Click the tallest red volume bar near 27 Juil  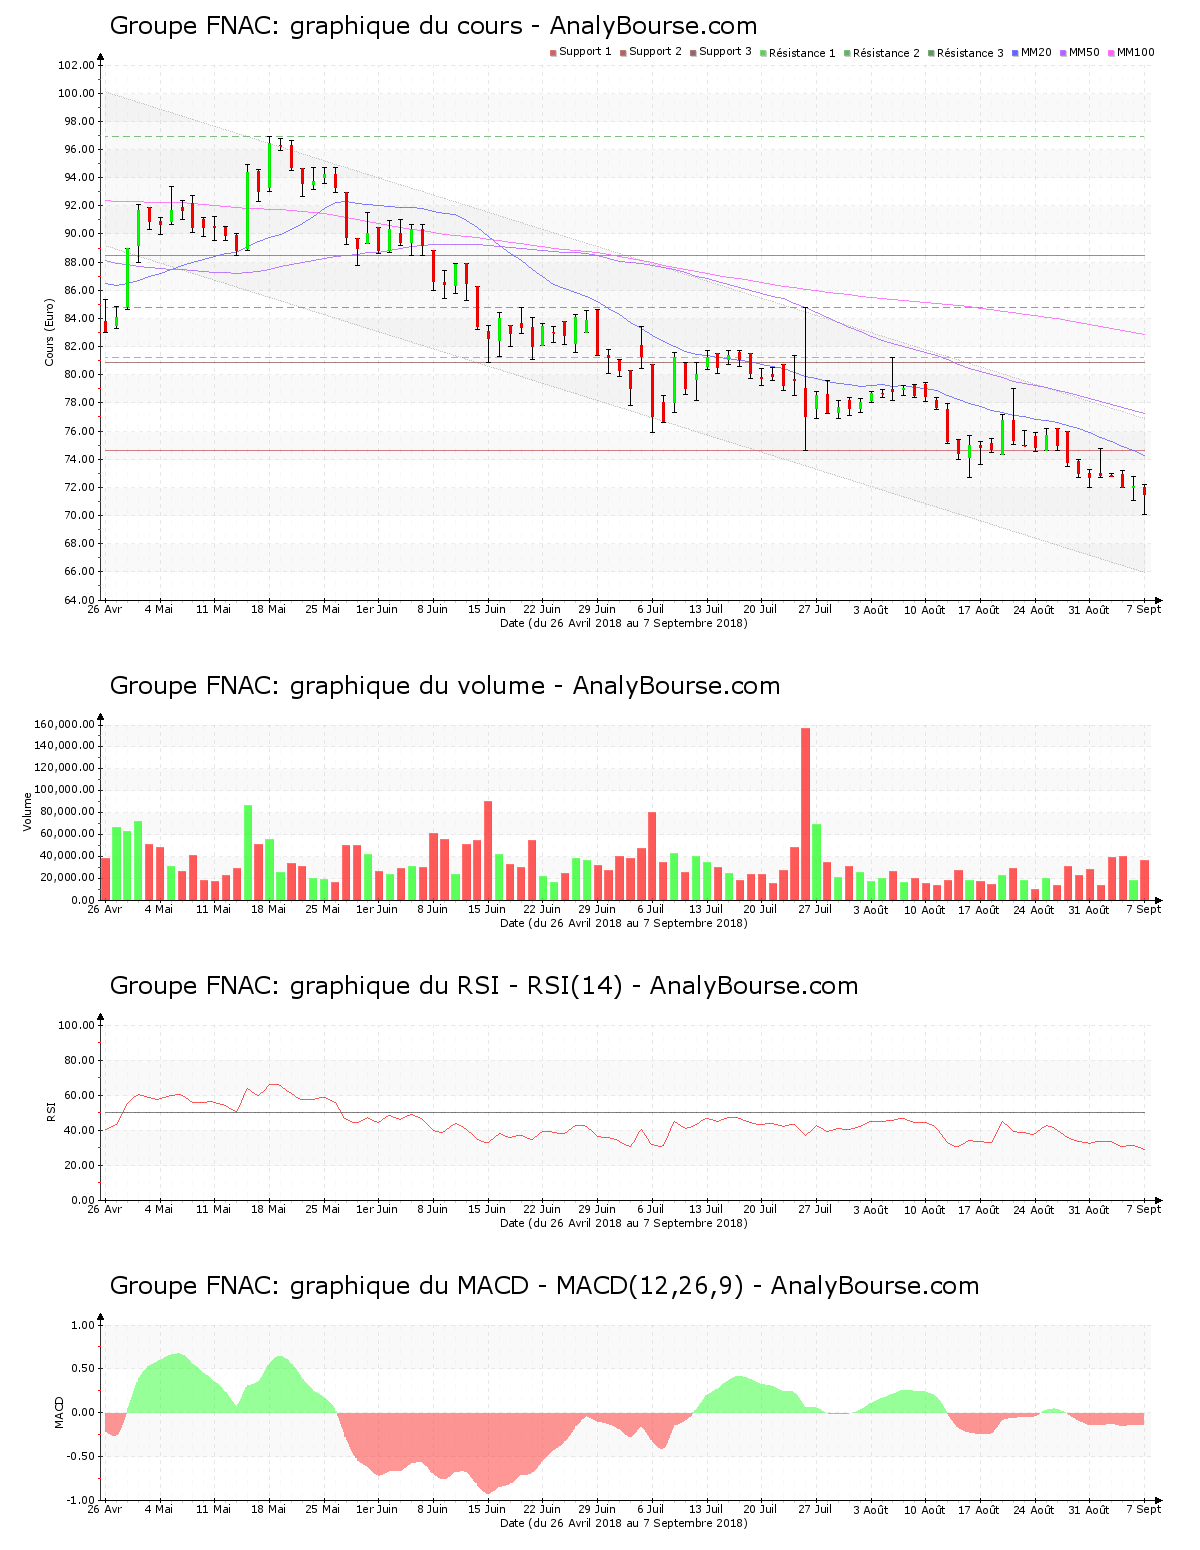point(805,814)
